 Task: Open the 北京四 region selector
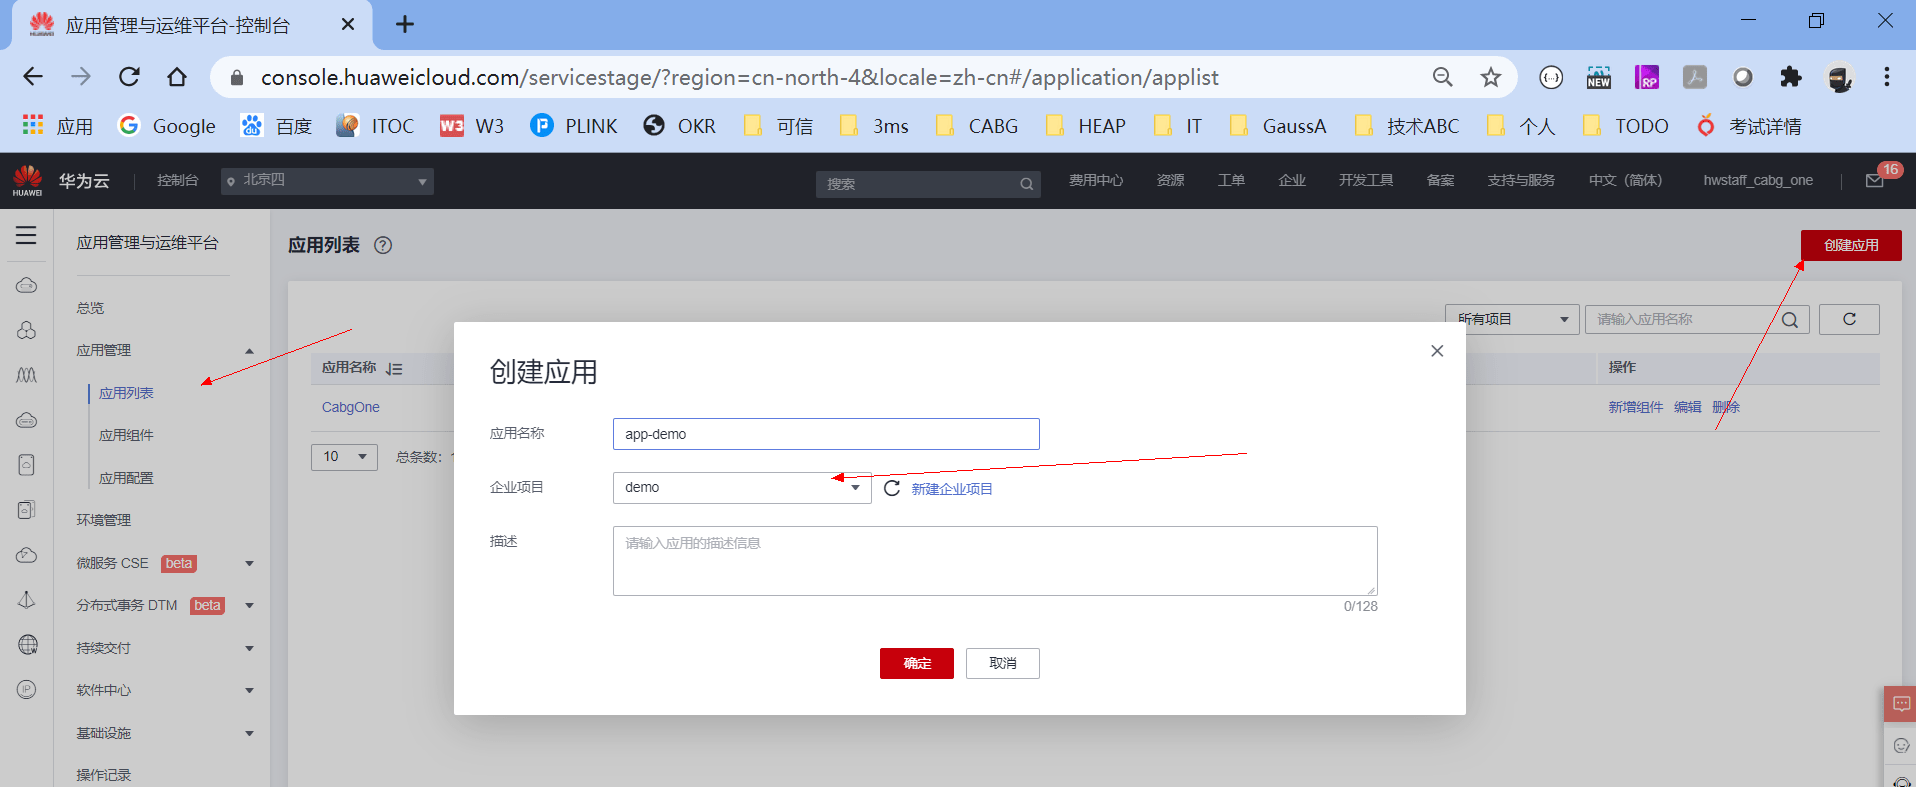pyautogui.click(x=327, y=181)
